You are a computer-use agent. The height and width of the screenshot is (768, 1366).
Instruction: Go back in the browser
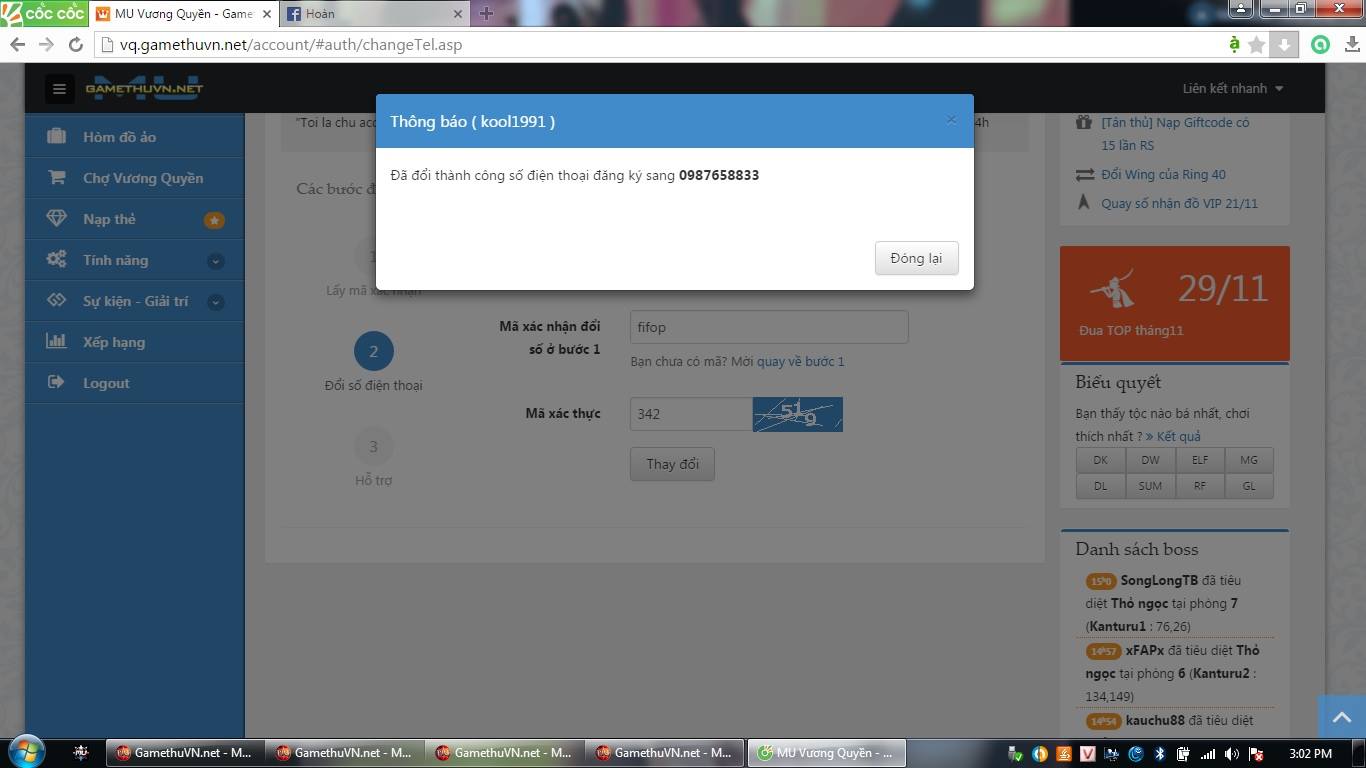point(17,44)
